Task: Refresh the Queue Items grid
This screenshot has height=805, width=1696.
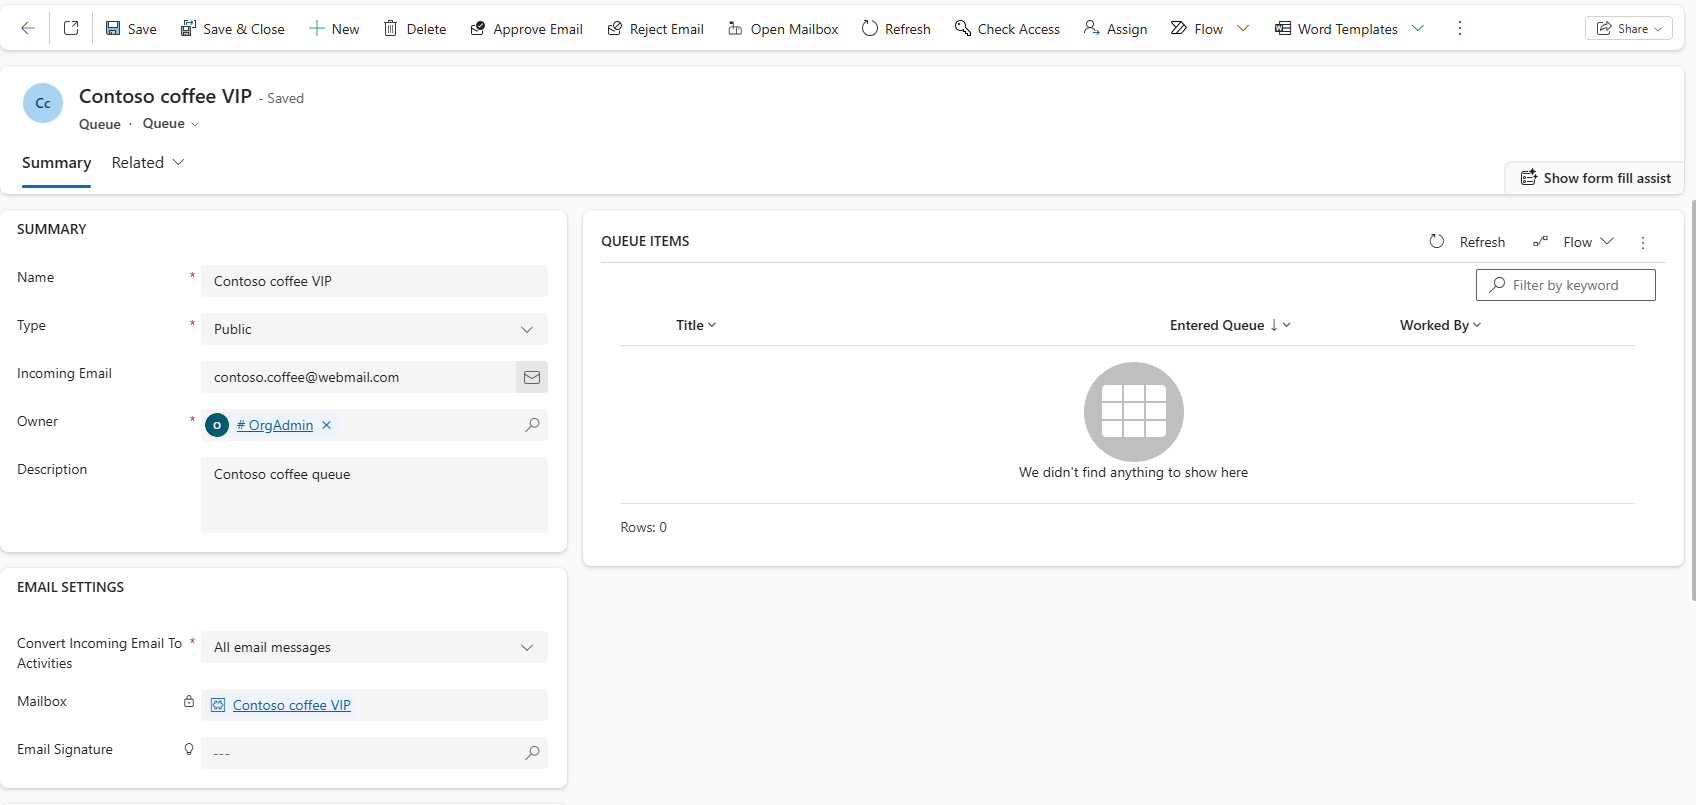Action: point(1467,242)
